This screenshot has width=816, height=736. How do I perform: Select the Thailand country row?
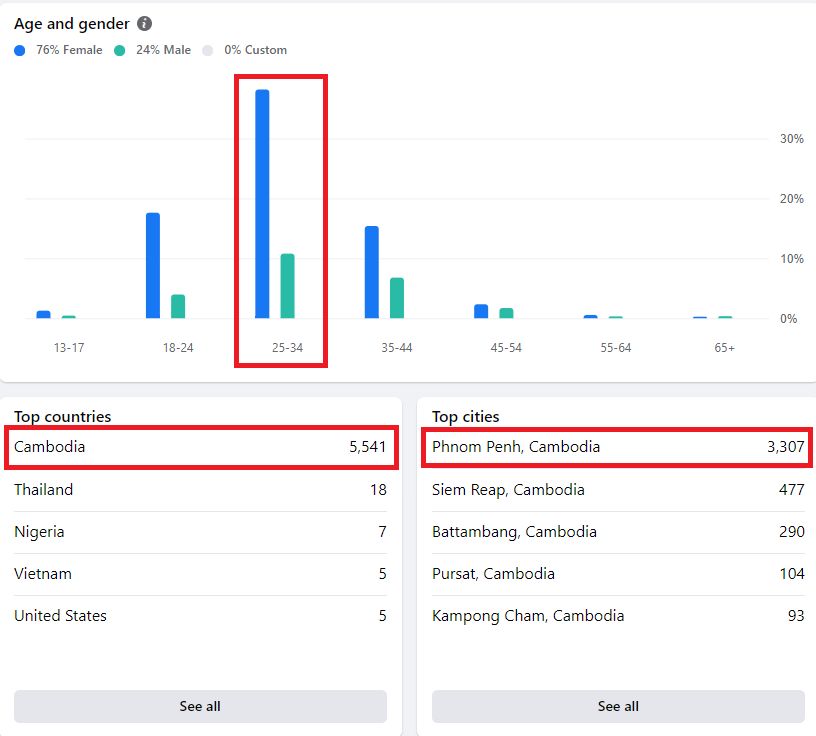click(200, 489)
